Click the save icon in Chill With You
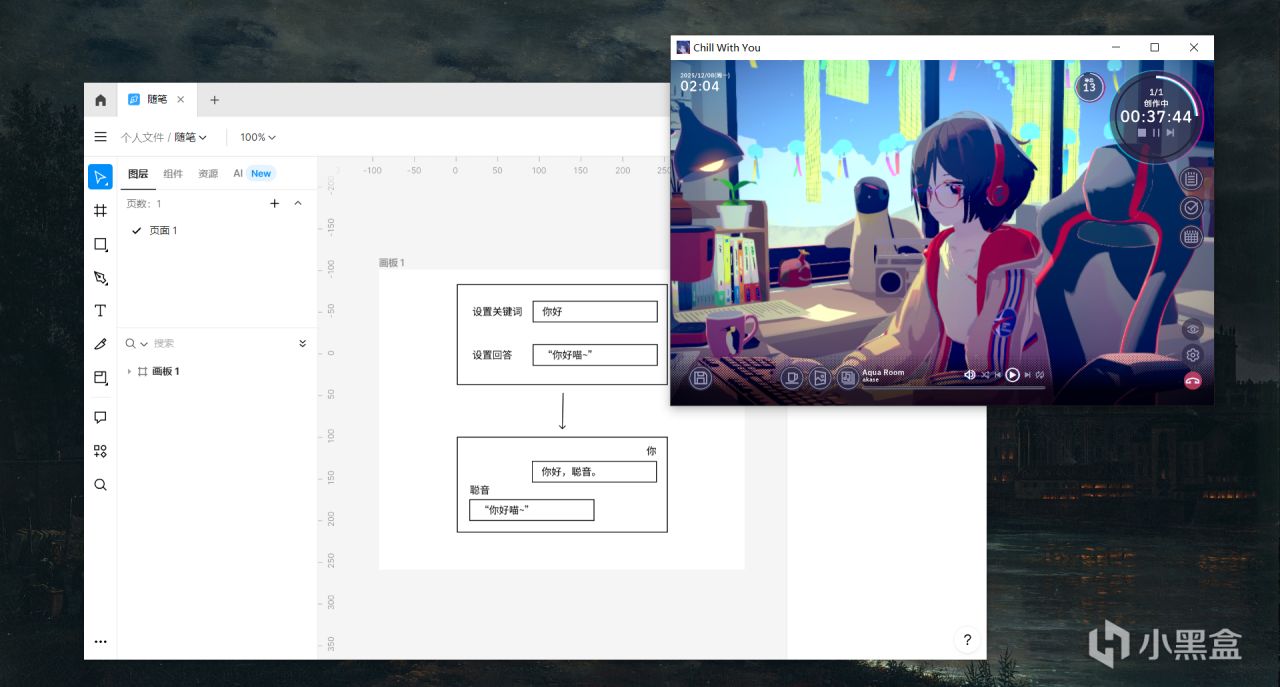Viewport: 1280px width, 687px height. pyautogui.click(x=700, y=378)
